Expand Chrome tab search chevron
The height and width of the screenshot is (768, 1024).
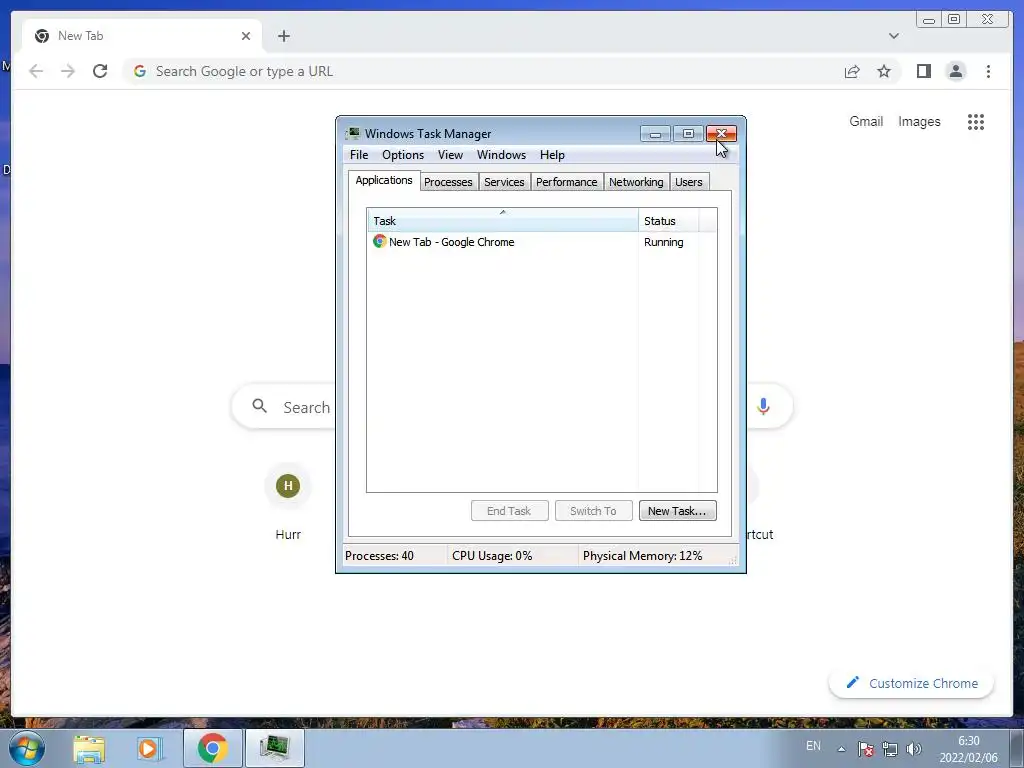[893, 36]
